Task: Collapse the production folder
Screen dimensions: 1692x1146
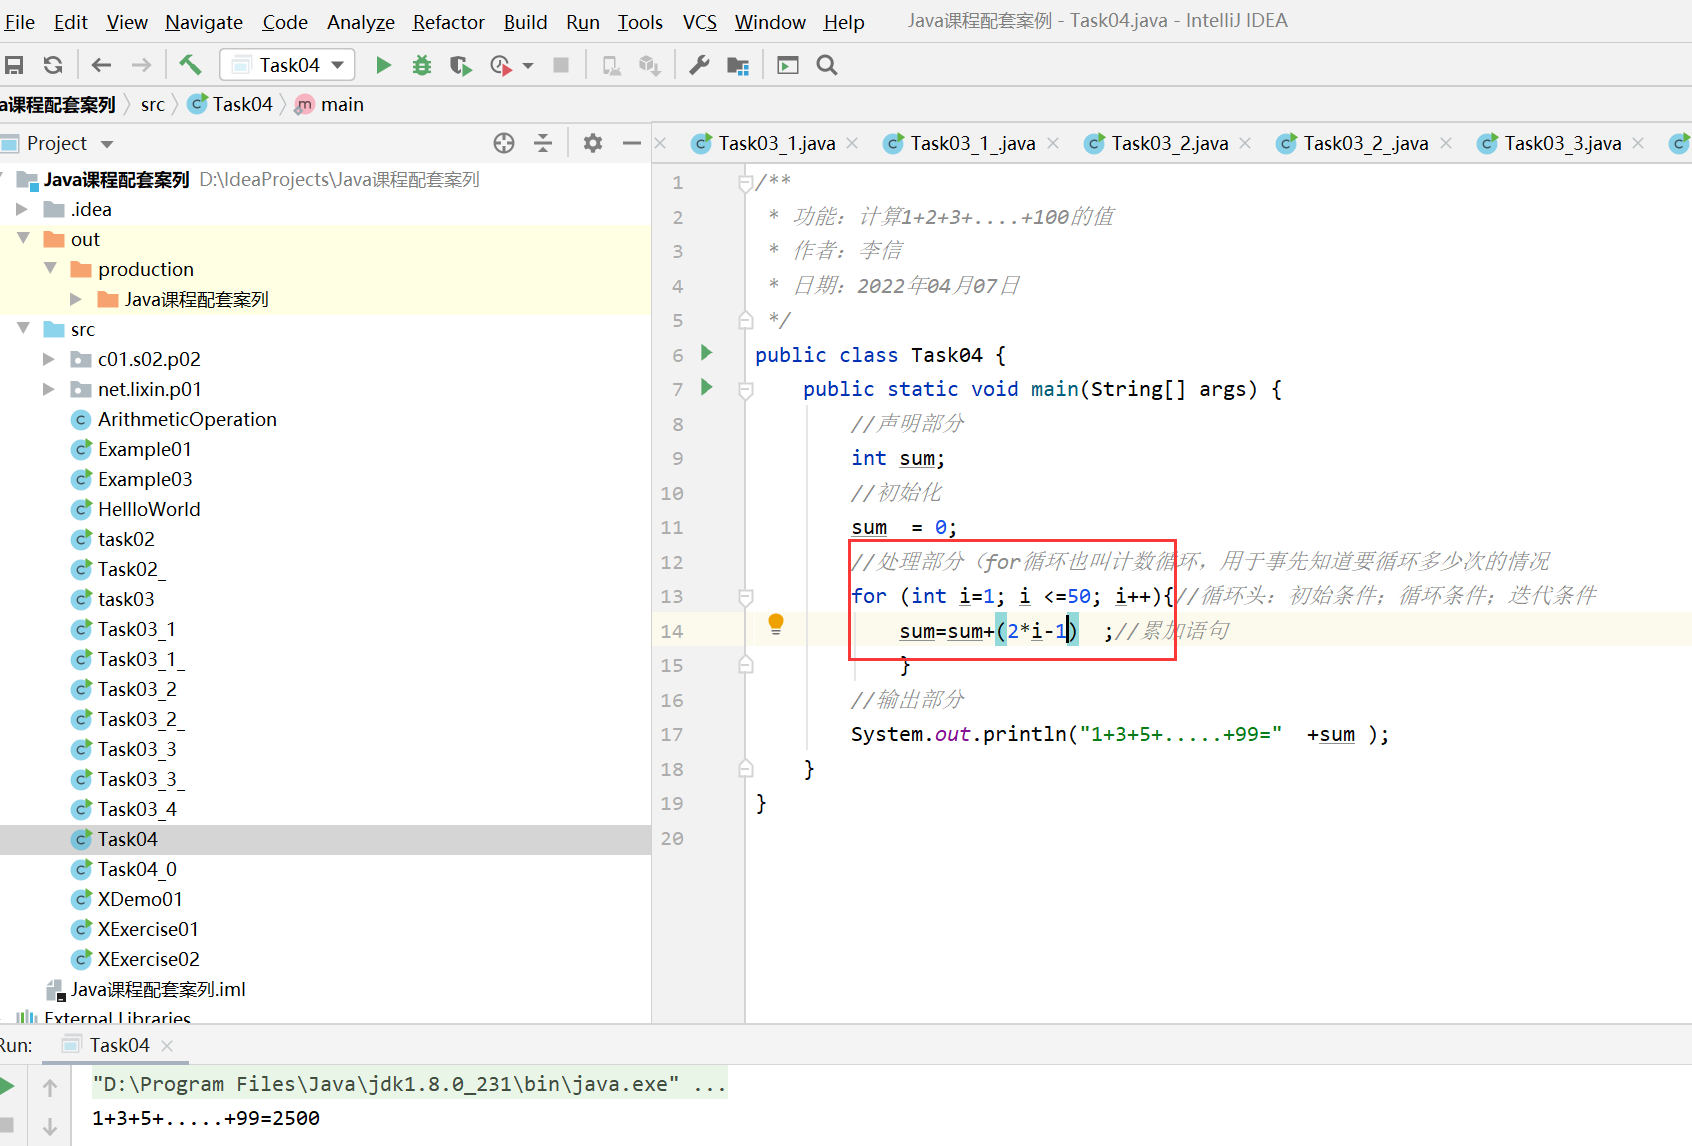Action: [50, 268]
